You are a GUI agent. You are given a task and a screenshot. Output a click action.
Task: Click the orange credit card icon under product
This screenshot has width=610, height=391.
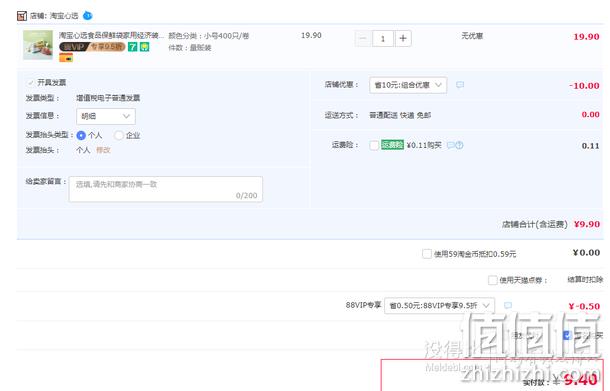click(x=66, y=58)
